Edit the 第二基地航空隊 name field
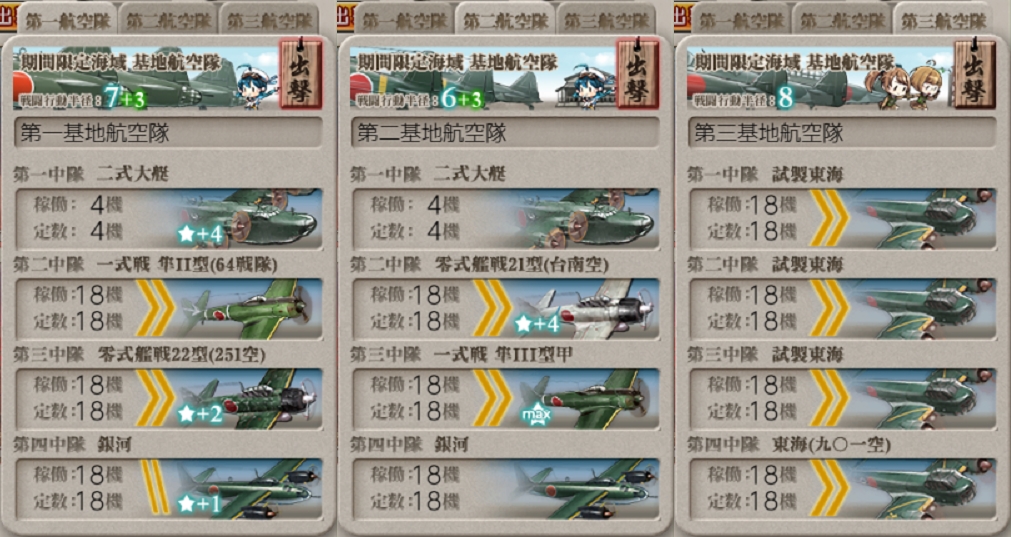The width and height of the screenshot is (1011, 537). coord(506,133)
